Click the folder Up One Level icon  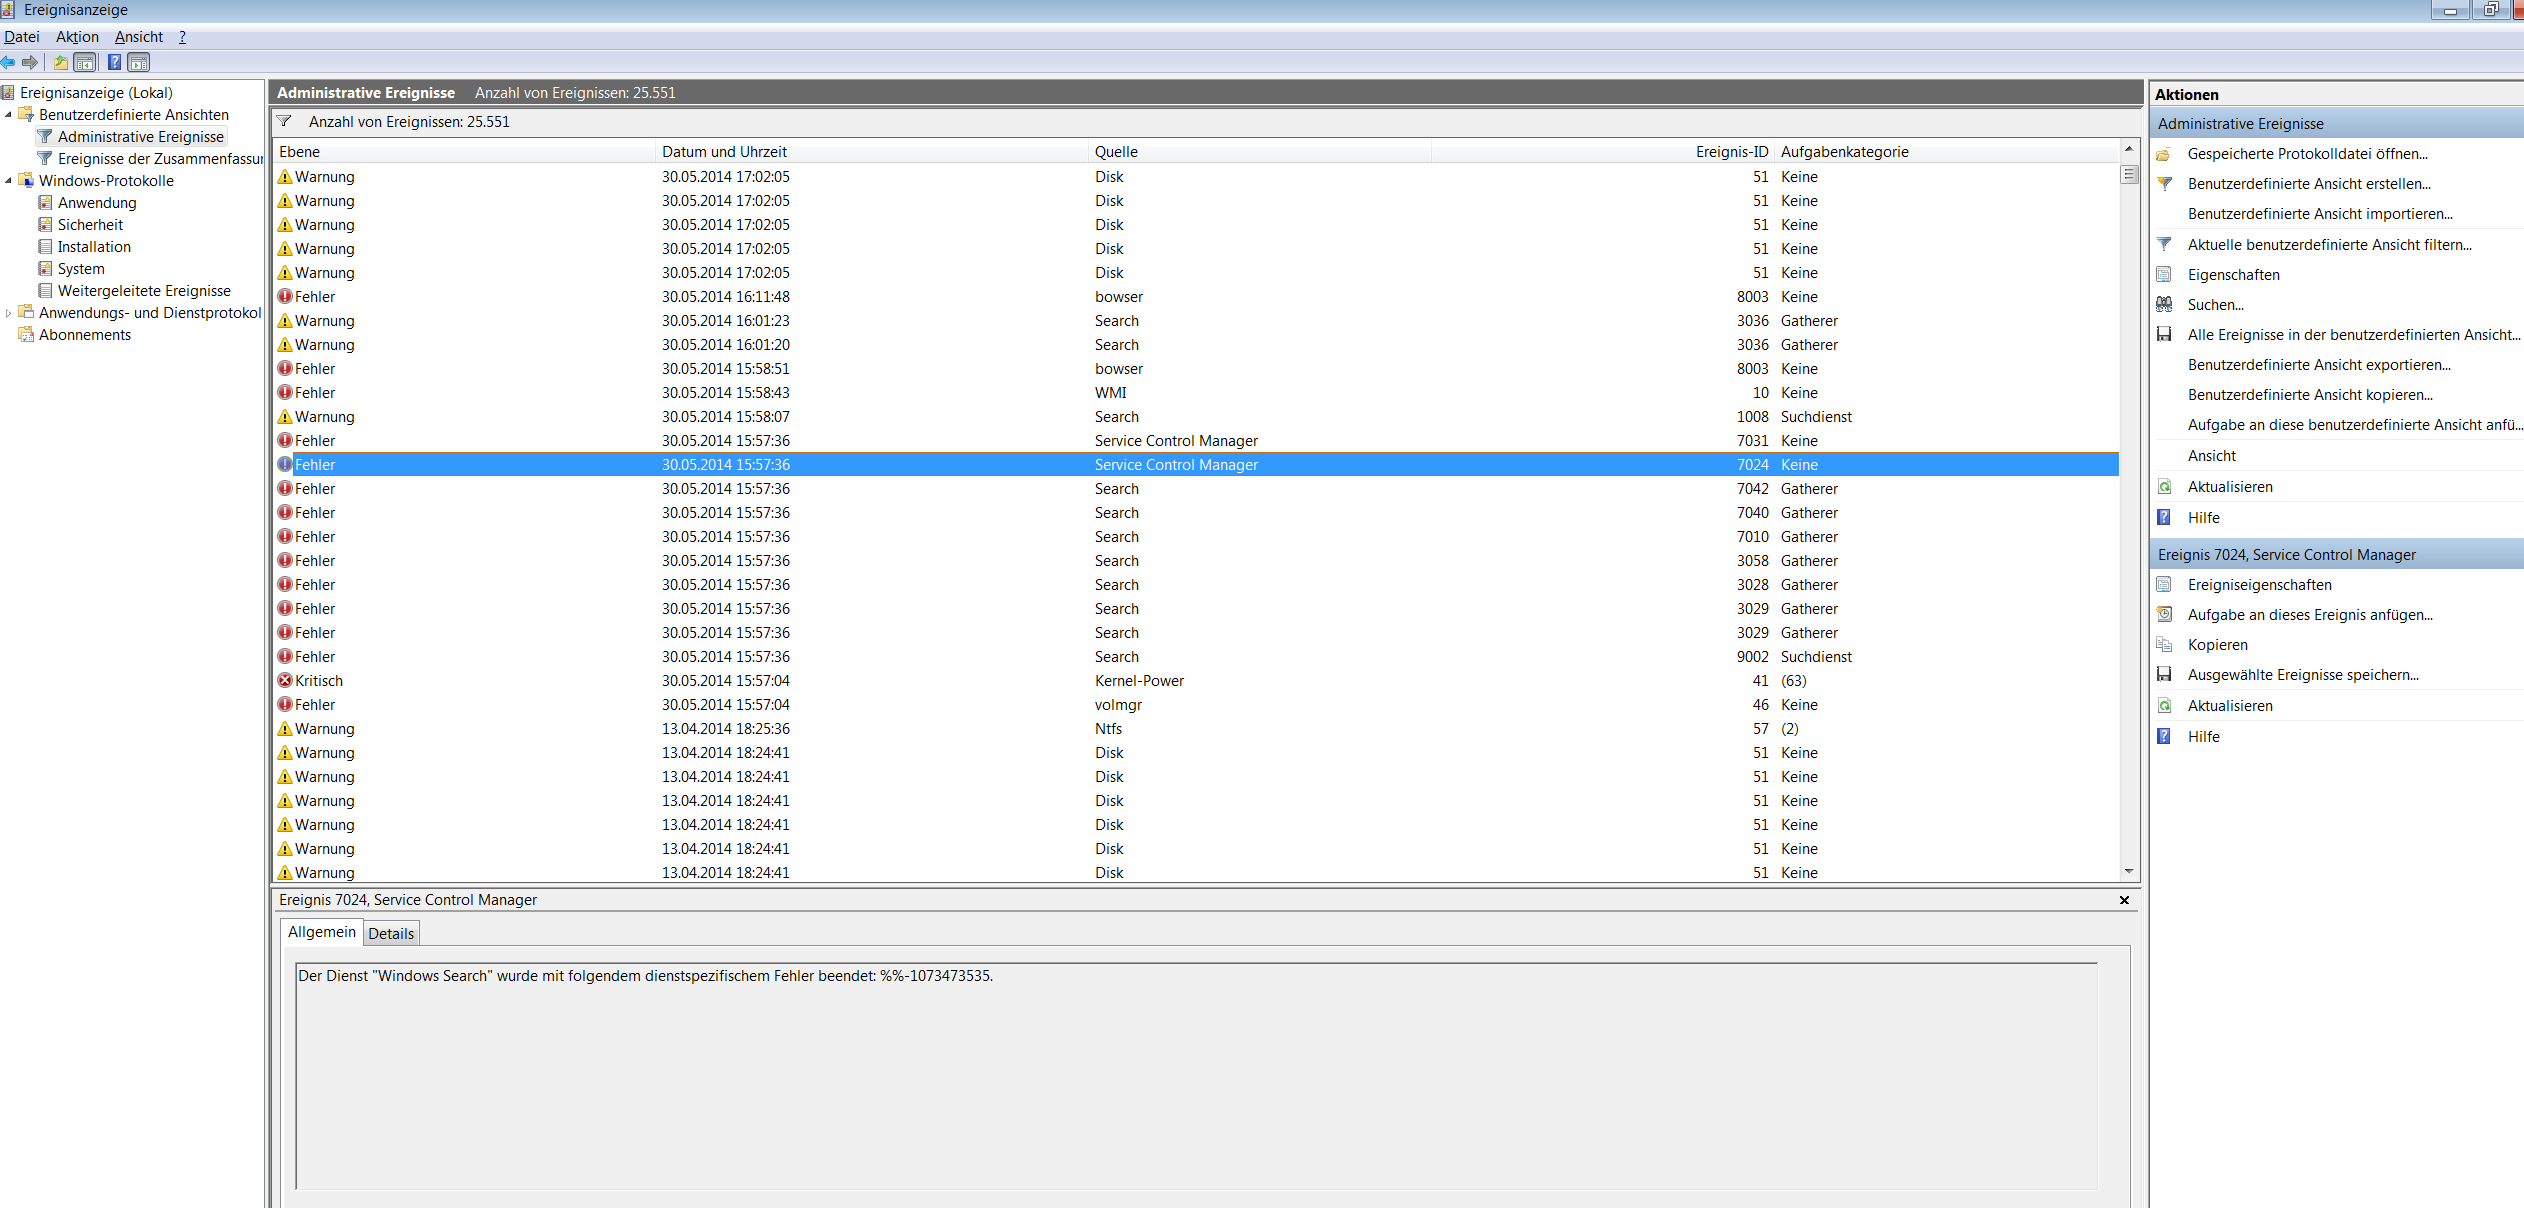click(61, 62)
